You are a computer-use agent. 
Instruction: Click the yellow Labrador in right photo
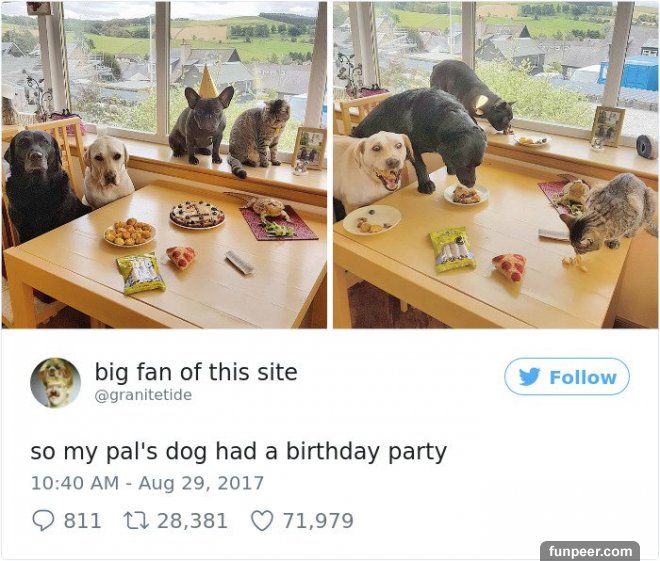tap(372, 168)
